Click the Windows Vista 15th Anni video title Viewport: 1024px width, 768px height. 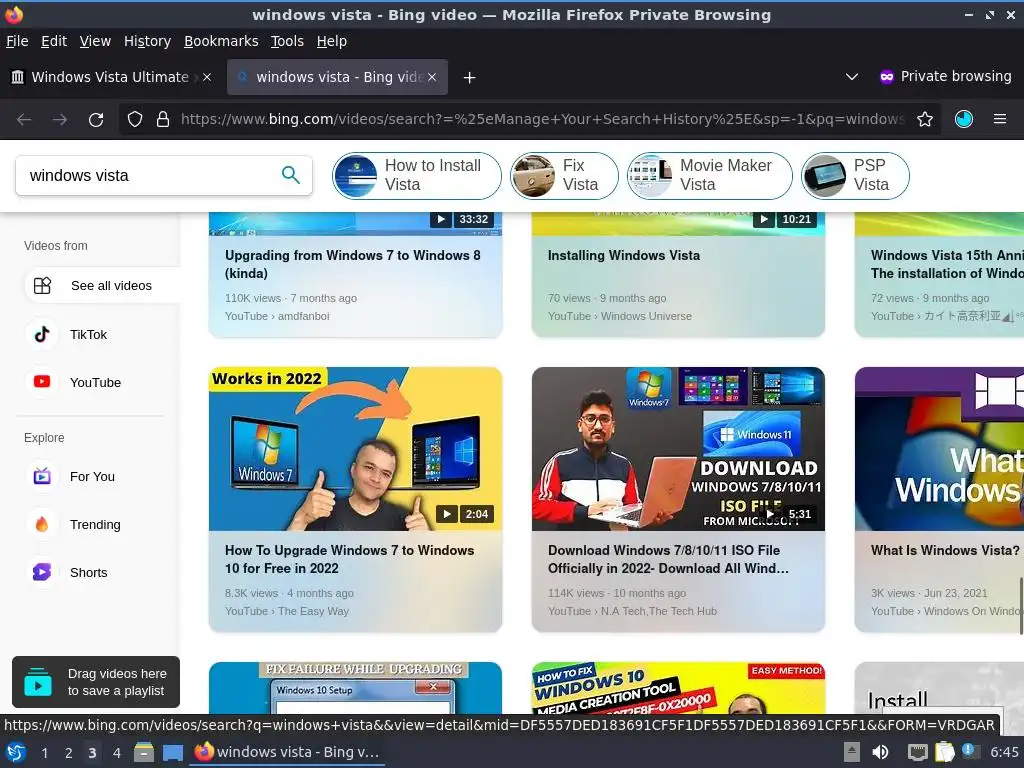[x=947, y=264]
